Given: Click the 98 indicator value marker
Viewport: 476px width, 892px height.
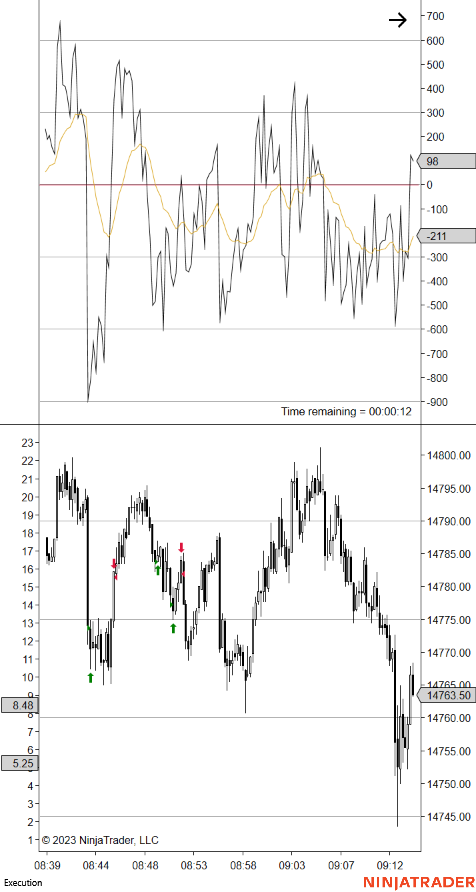Looking at the screenshot, I should pyautogui.click(x=446, y=162).
